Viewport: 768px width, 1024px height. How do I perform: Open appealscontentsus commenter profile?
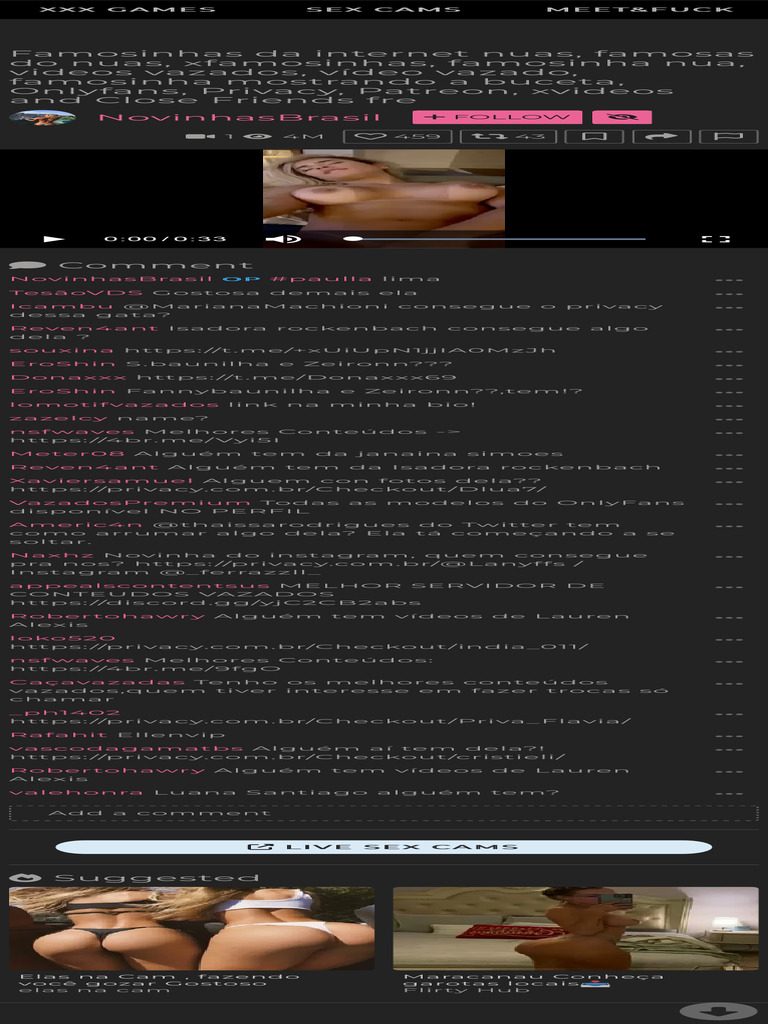point(140,586)
